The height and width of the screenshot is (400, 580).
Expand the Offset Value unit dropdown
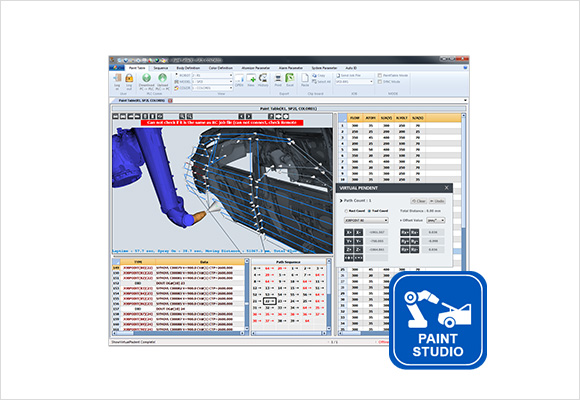tap(435, 220)
